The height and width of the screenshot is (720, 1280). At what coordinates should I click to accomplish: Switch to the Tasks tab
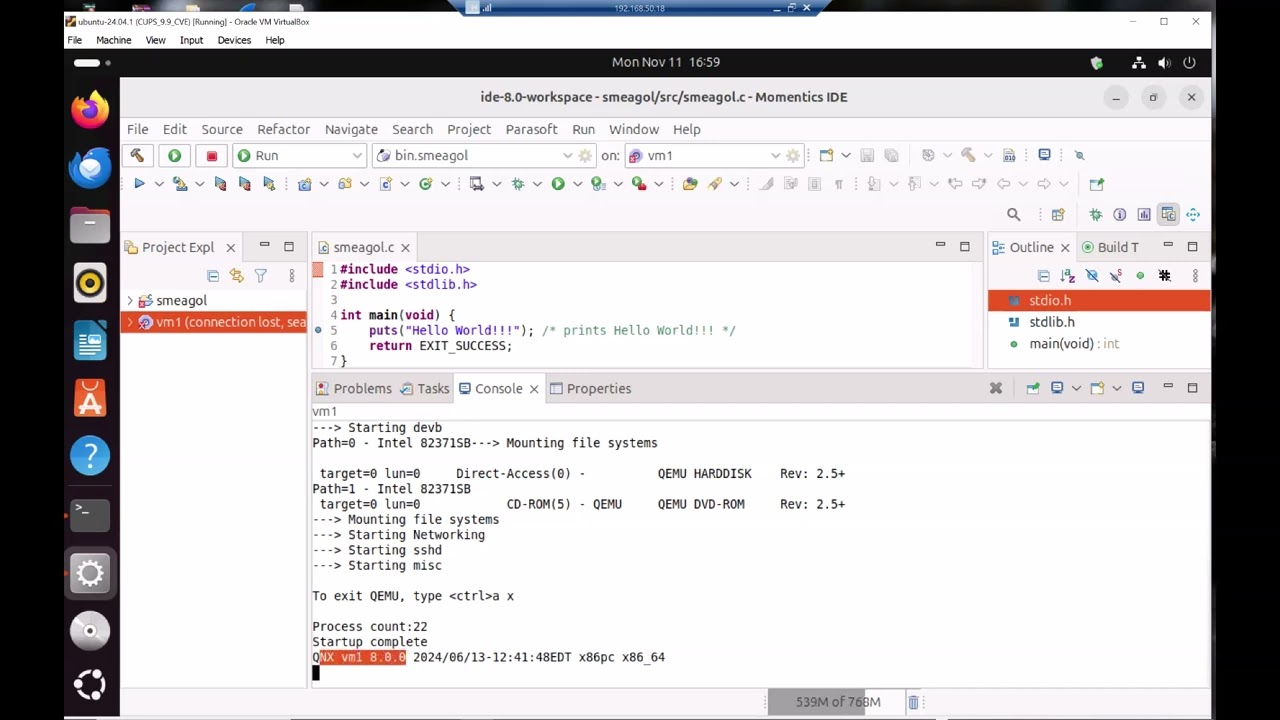pyautogui.click(x=425, y=388)
